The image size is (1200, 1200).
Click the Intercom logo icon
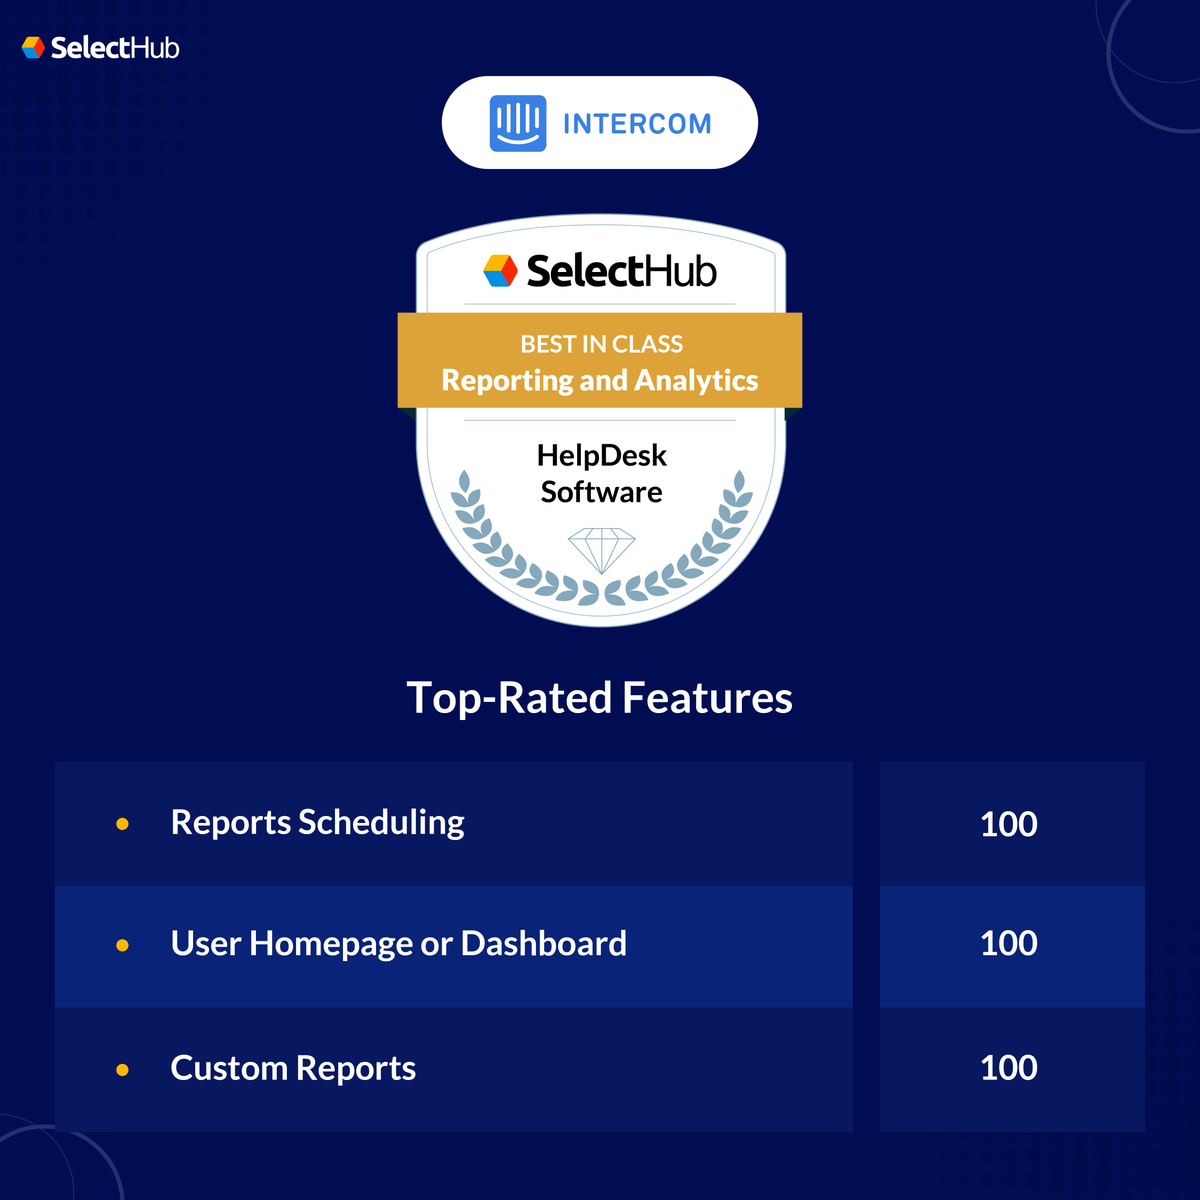click(x=518, y=123)
